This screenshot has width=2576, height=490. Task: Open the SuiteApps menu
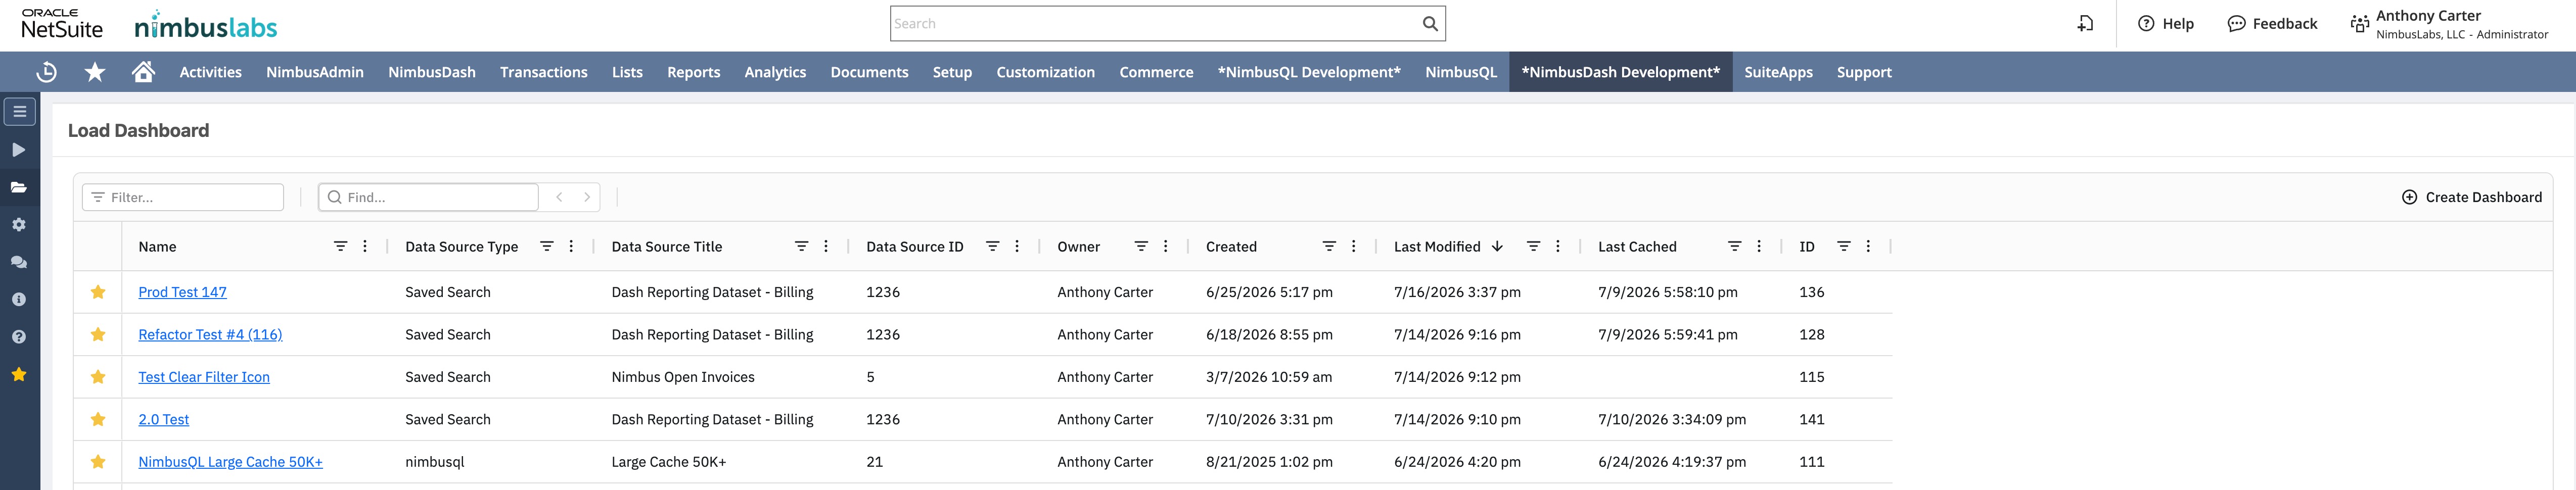(1778, 72)
